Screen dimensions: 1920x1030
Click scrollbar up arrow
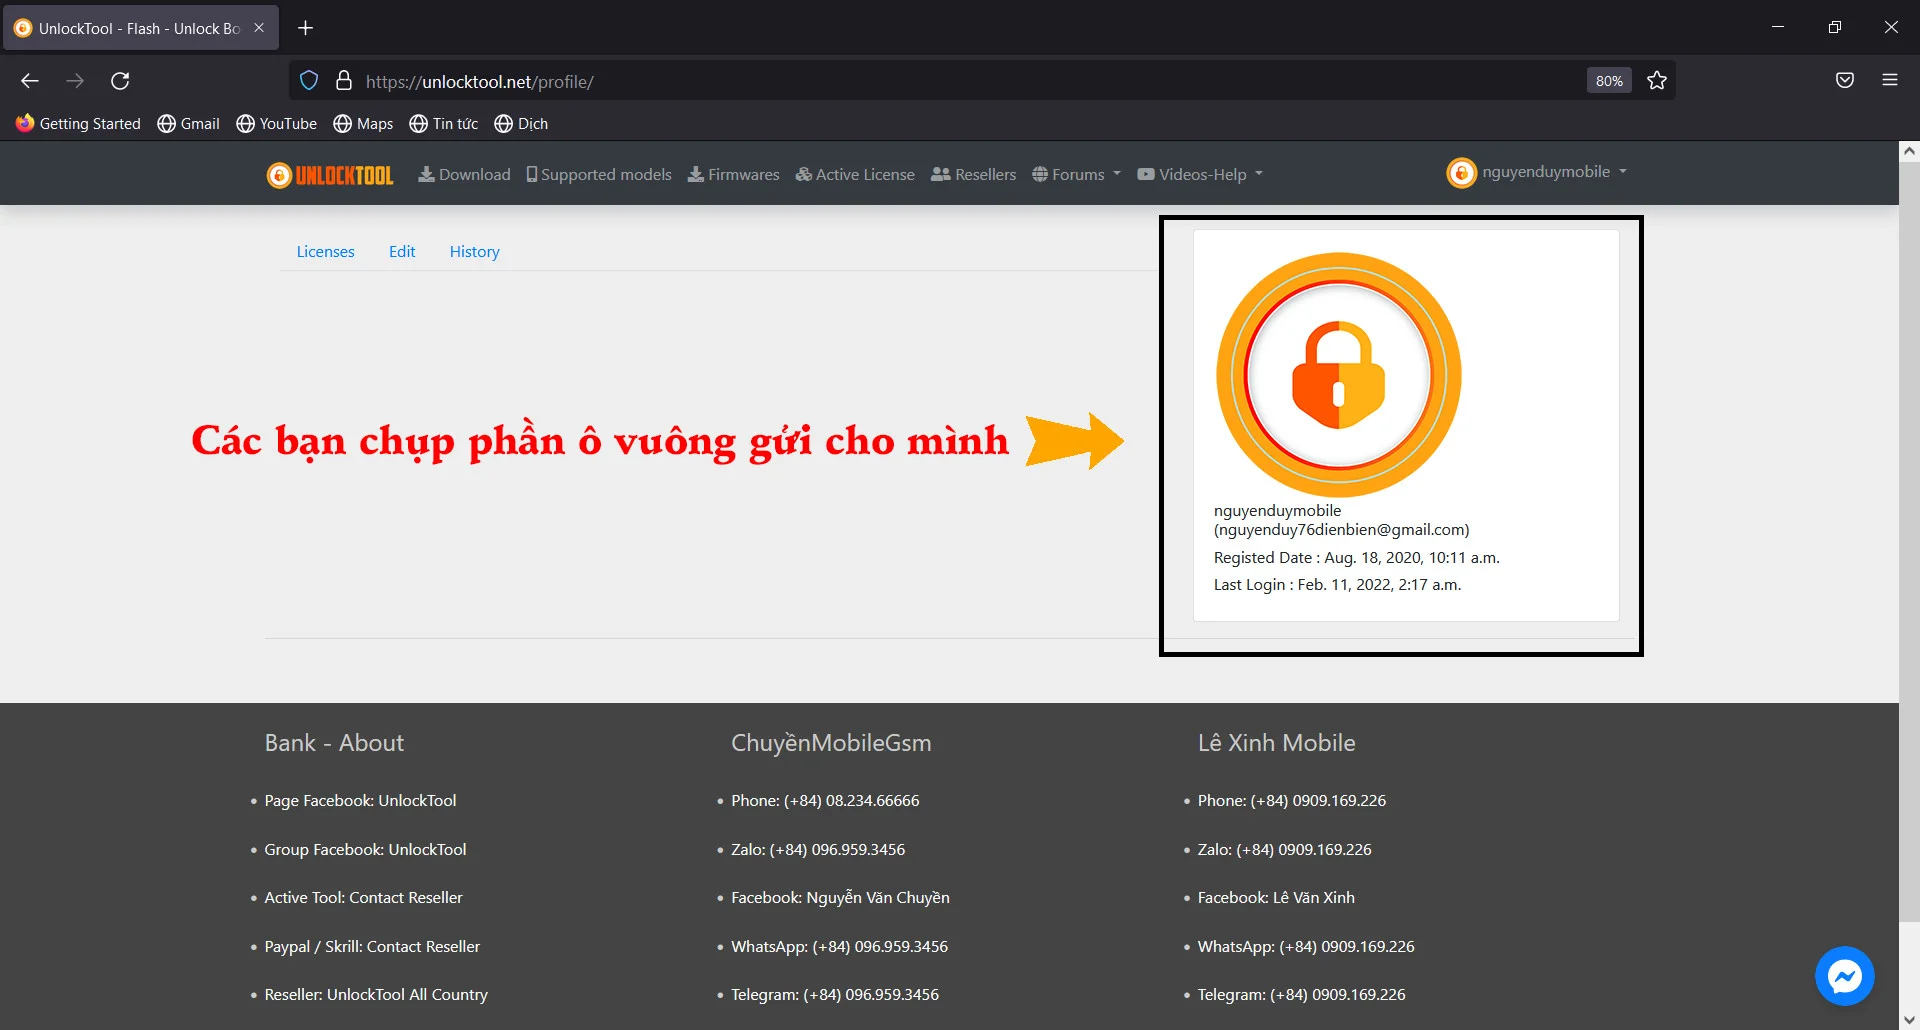coord(1909,152)
